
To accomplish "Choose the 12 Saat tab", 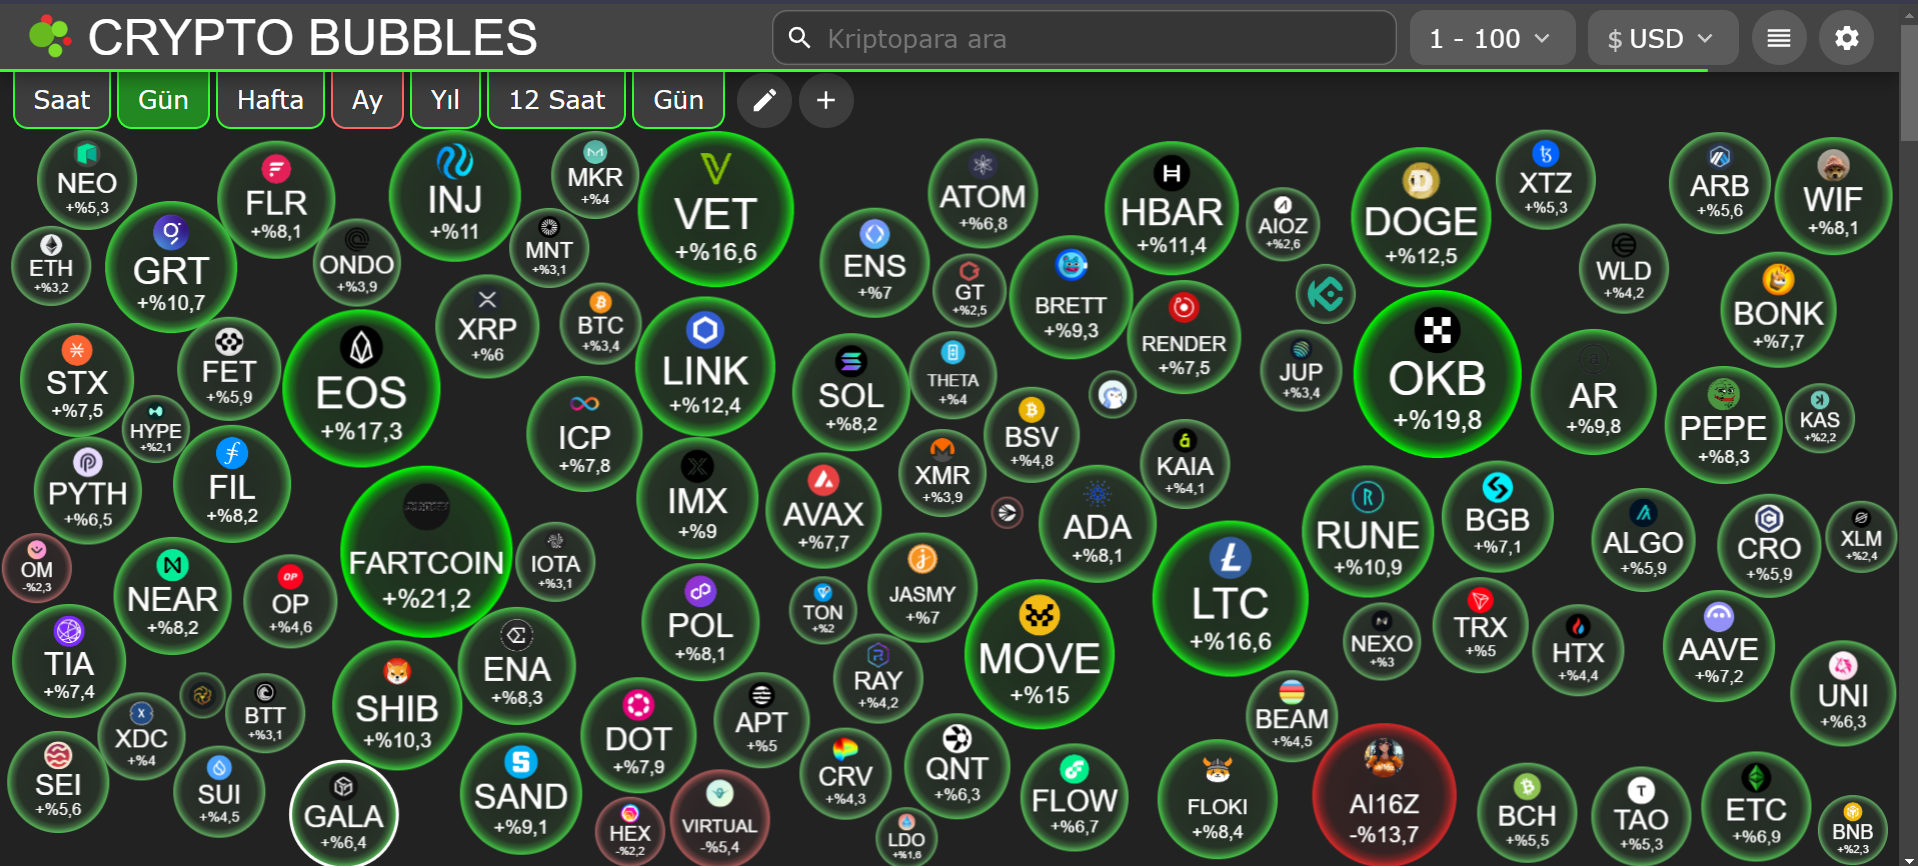I will click(557, 100).
